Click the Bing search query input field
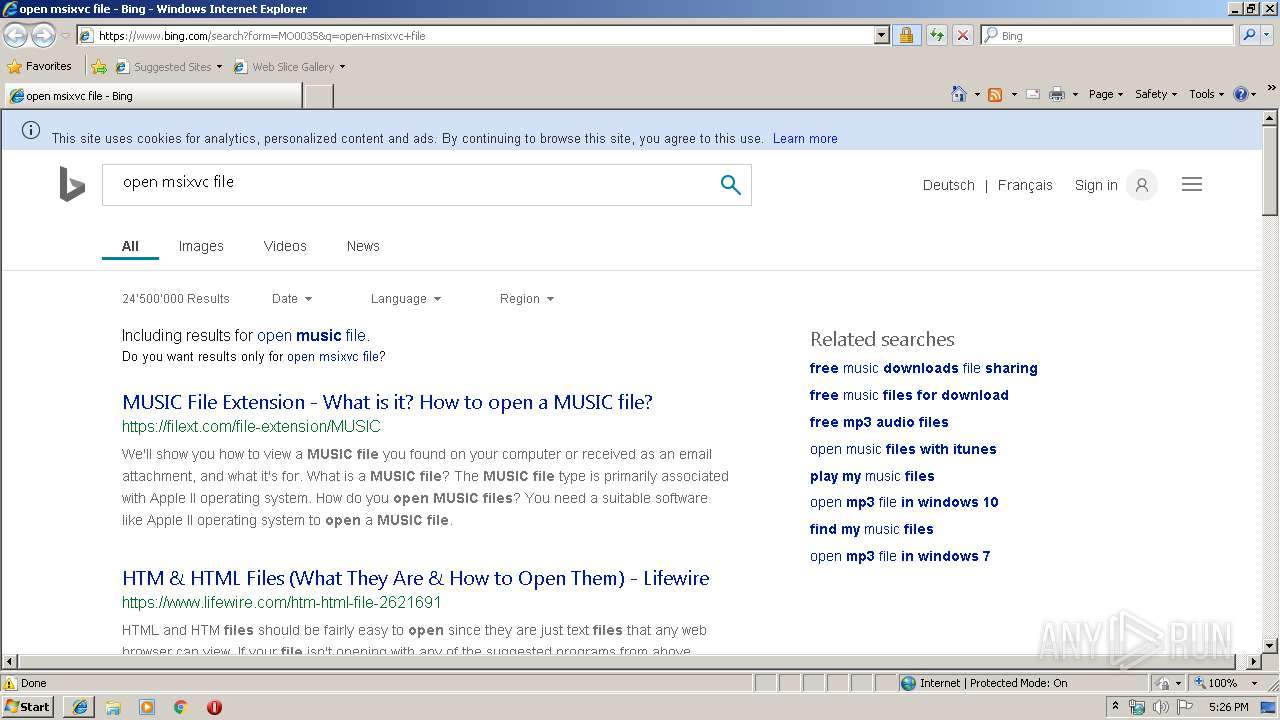The height and width of the screenshot is (720, 1280). point(410,185)
